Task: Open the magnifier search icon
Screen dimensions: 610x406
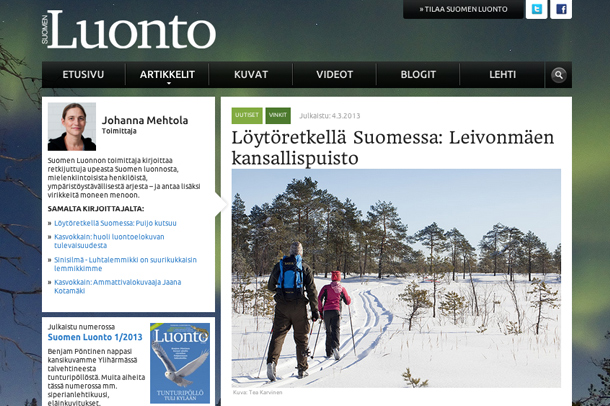Action: [558, 75]
